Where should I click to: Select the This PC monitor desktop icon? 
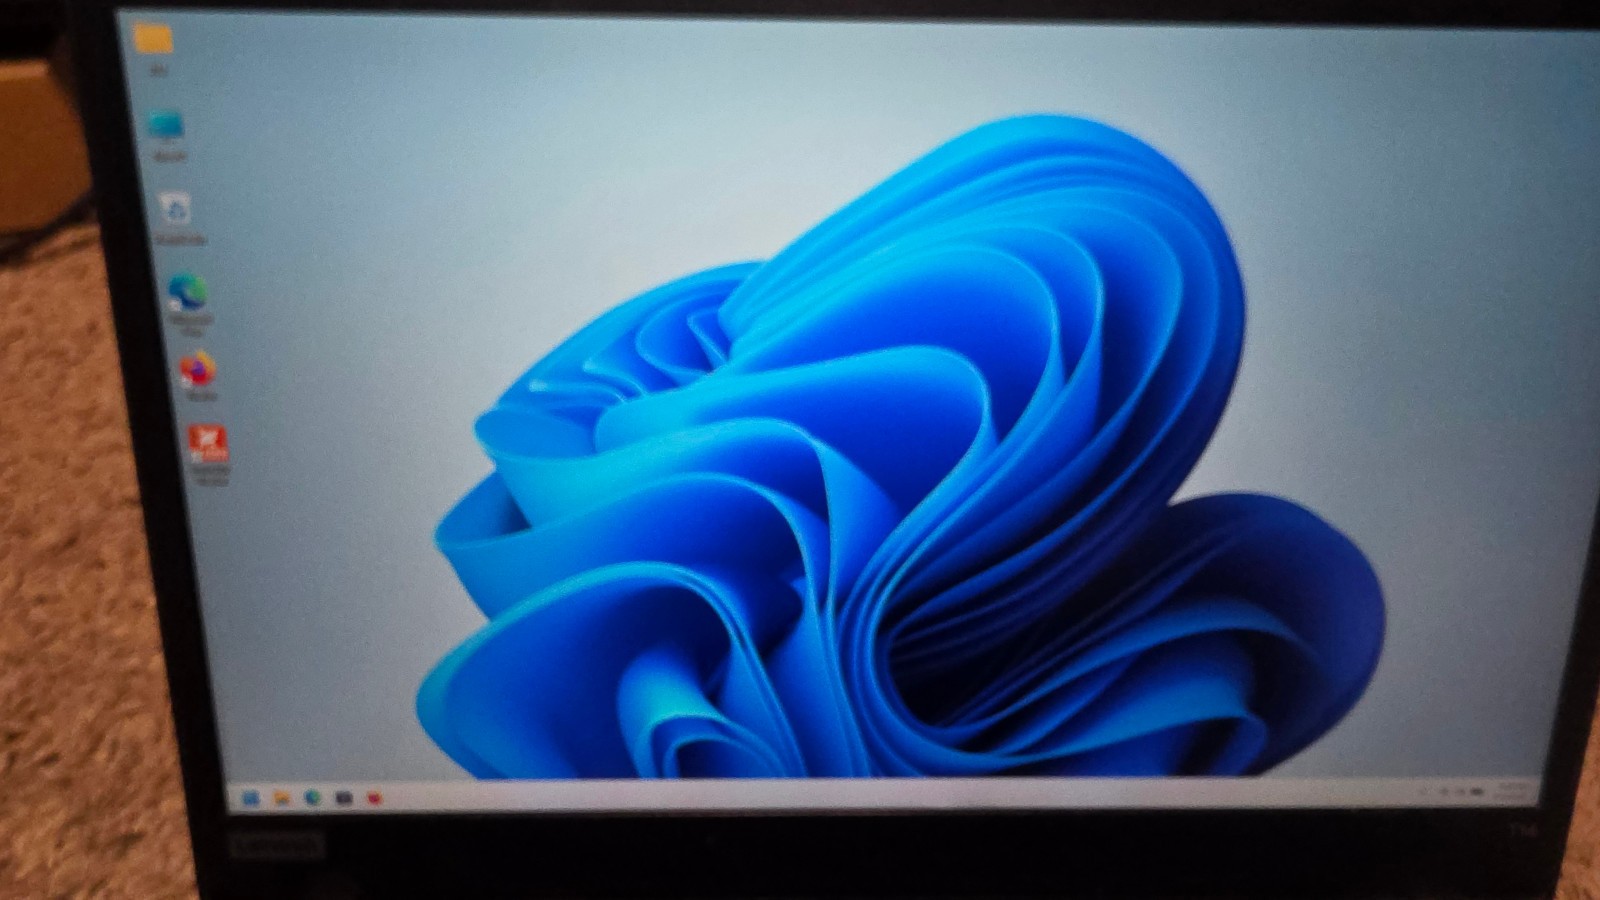click(166, 126)
